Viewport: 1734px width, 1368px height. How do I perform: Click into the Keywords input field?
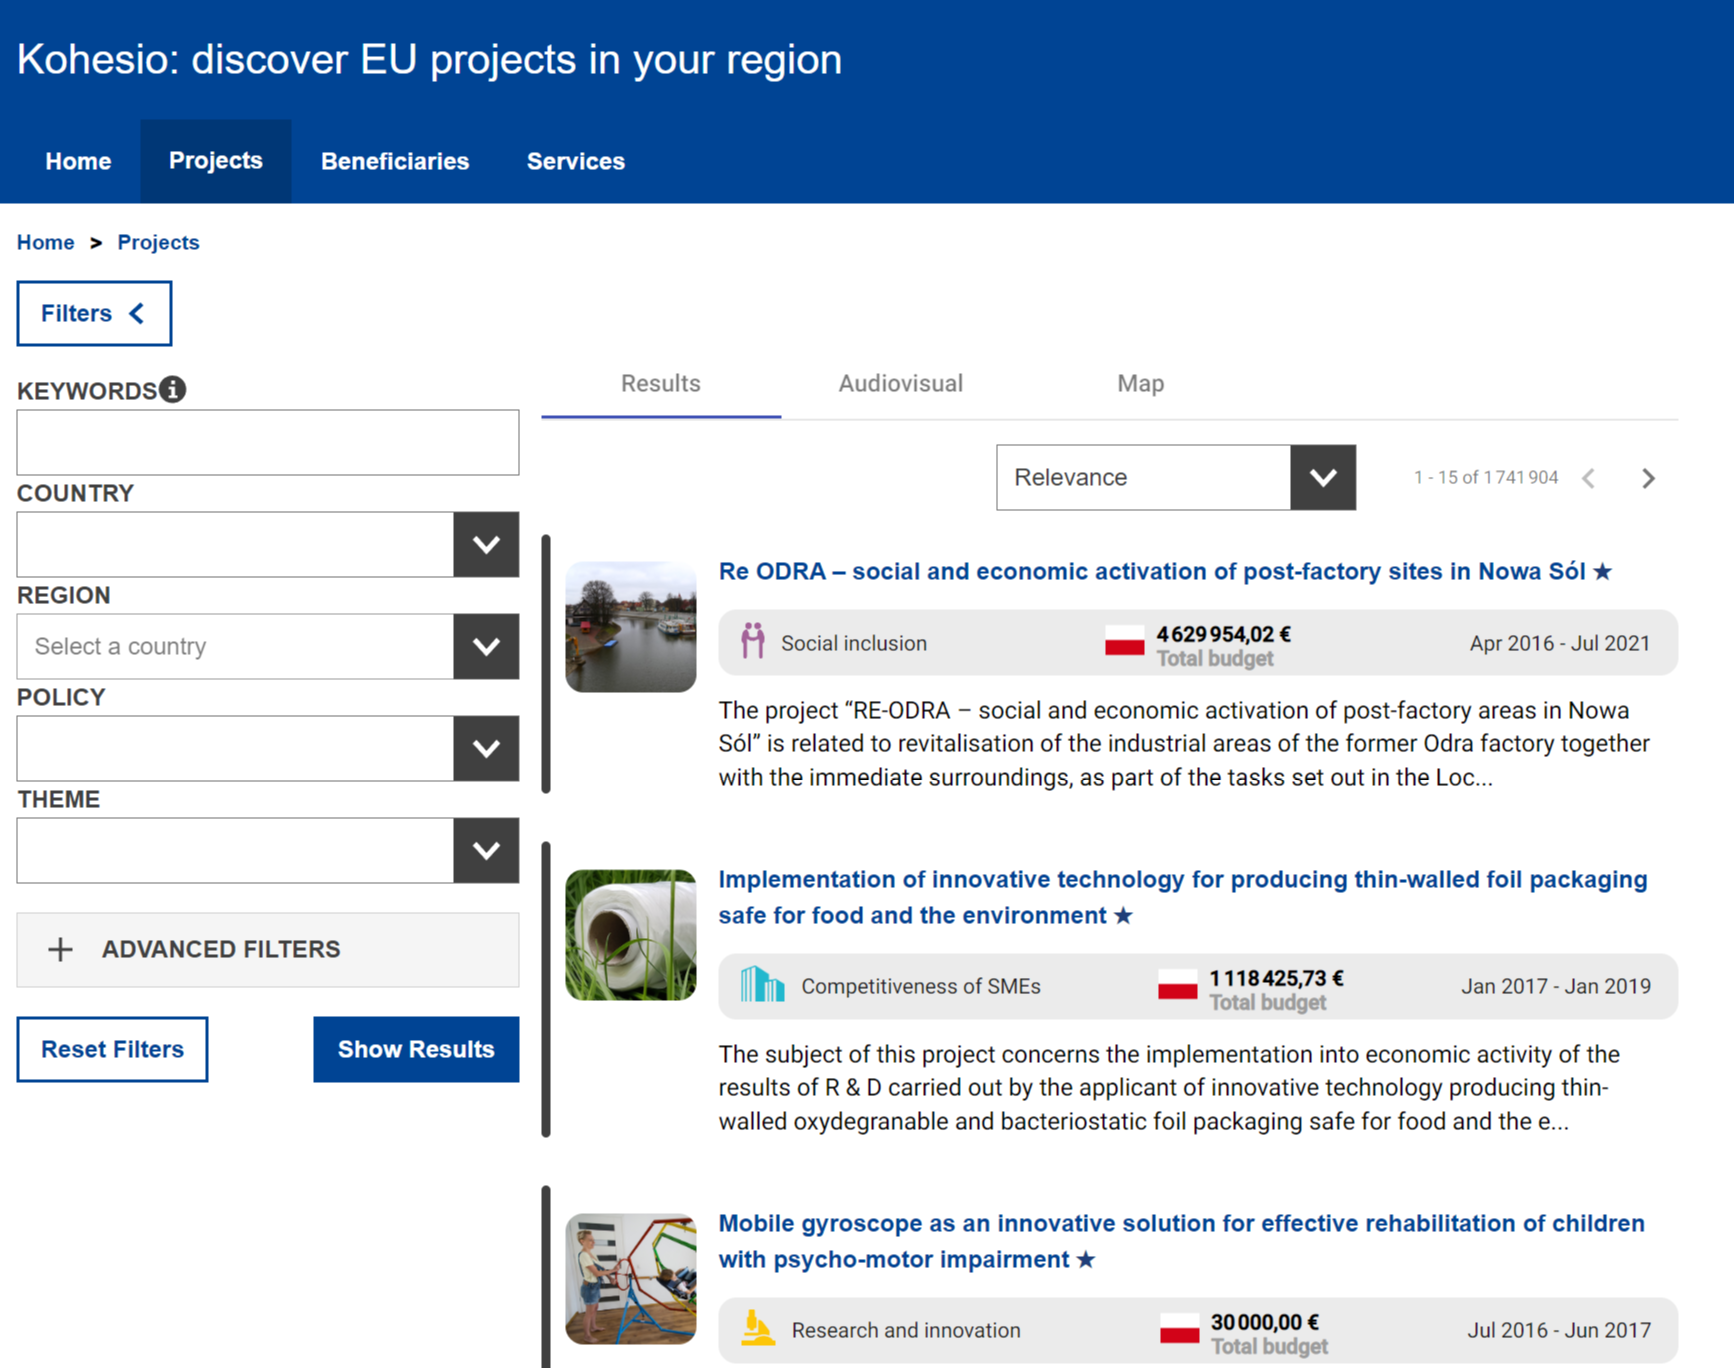tap(267, 442)
